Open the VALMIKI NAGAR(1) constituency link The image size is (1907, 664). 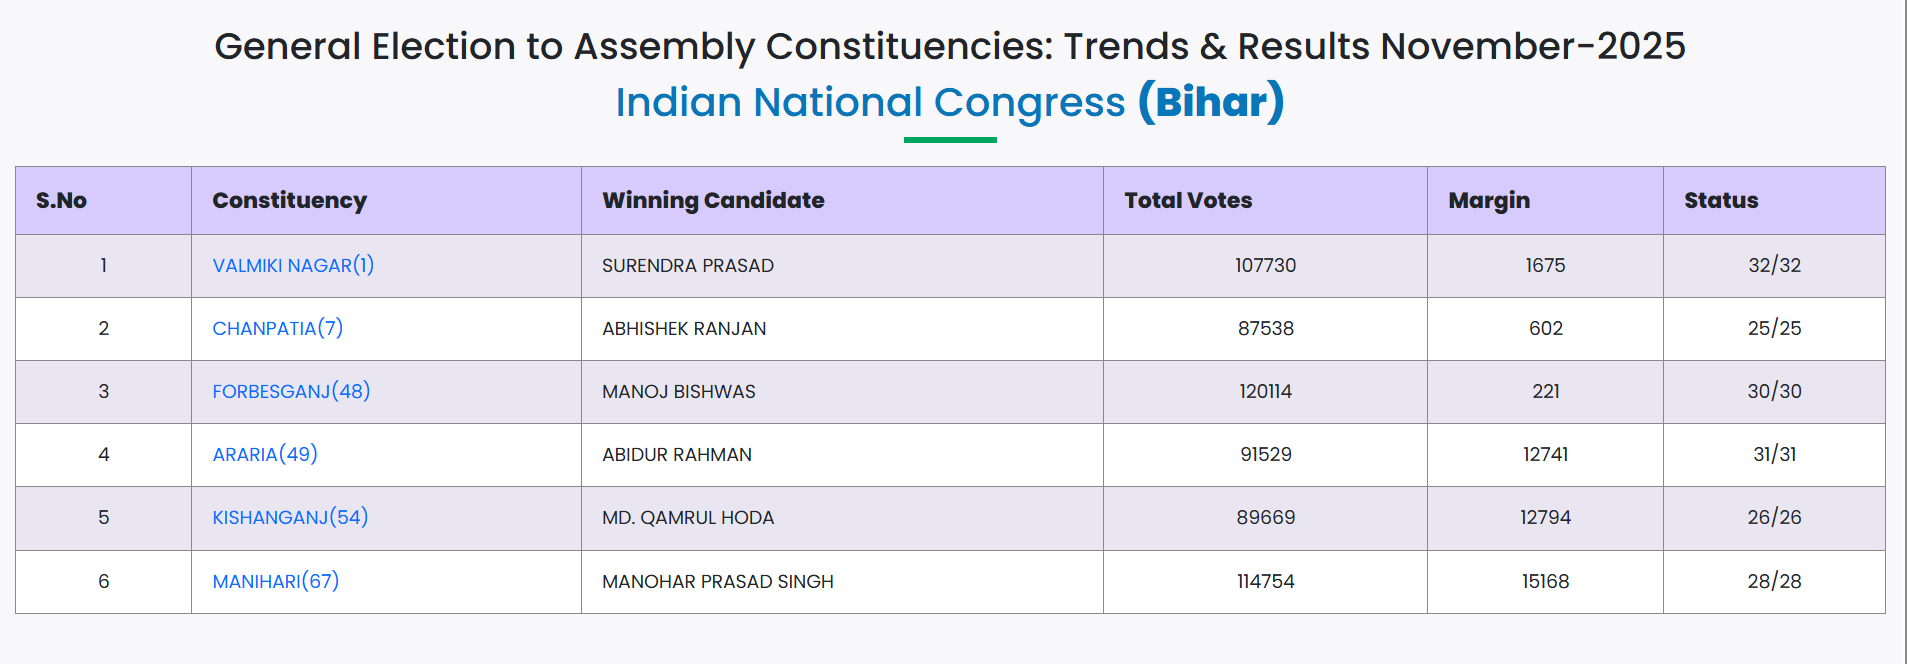pyautogui.click(x=293, y=266)
